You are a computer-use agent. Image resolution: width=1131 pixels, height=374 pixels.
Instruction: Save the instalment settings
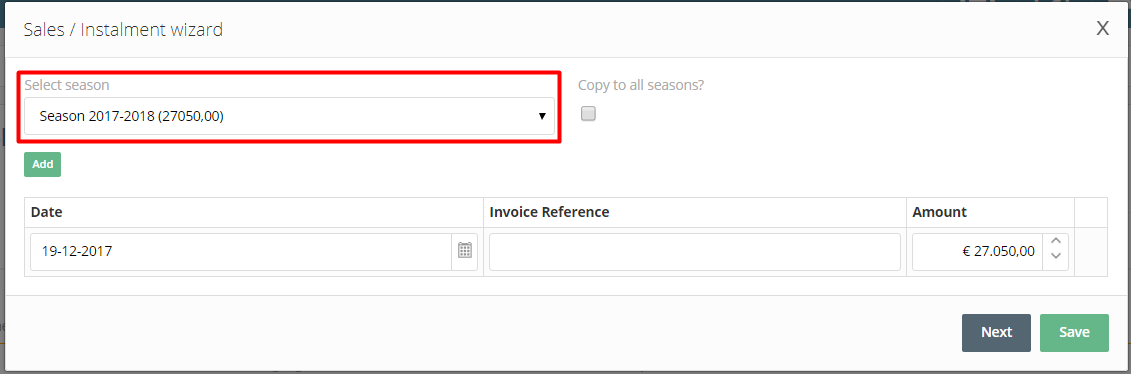pyautogui.click(x=1074, y=332)
